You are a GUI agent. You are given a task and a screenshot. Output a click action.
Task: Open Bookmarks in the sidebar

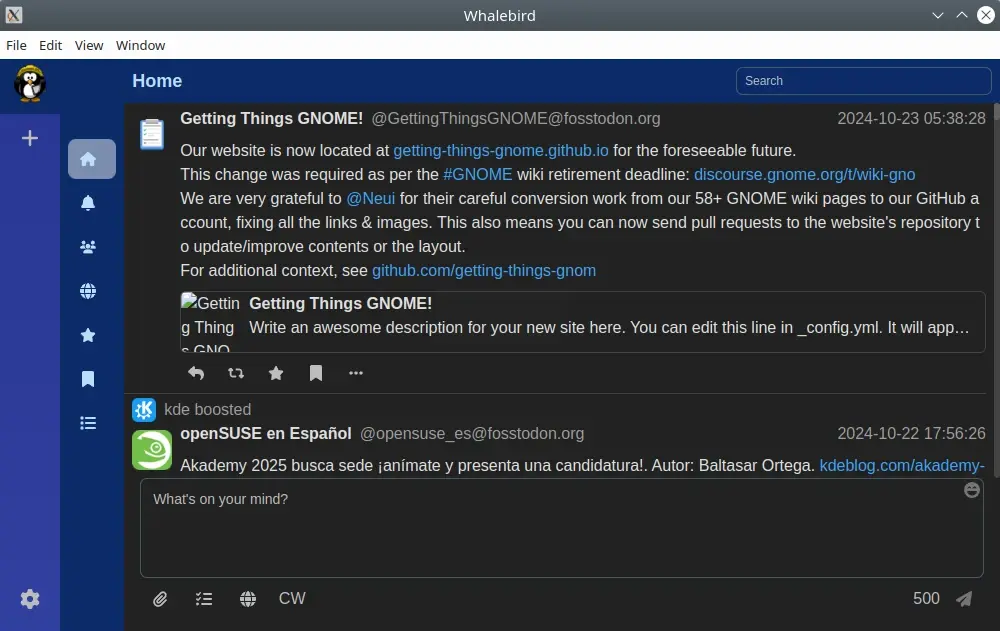coord(88,379)
